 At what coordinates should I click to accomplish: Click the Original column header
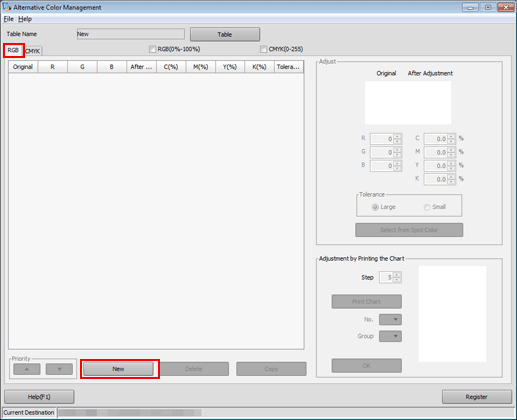23,67
